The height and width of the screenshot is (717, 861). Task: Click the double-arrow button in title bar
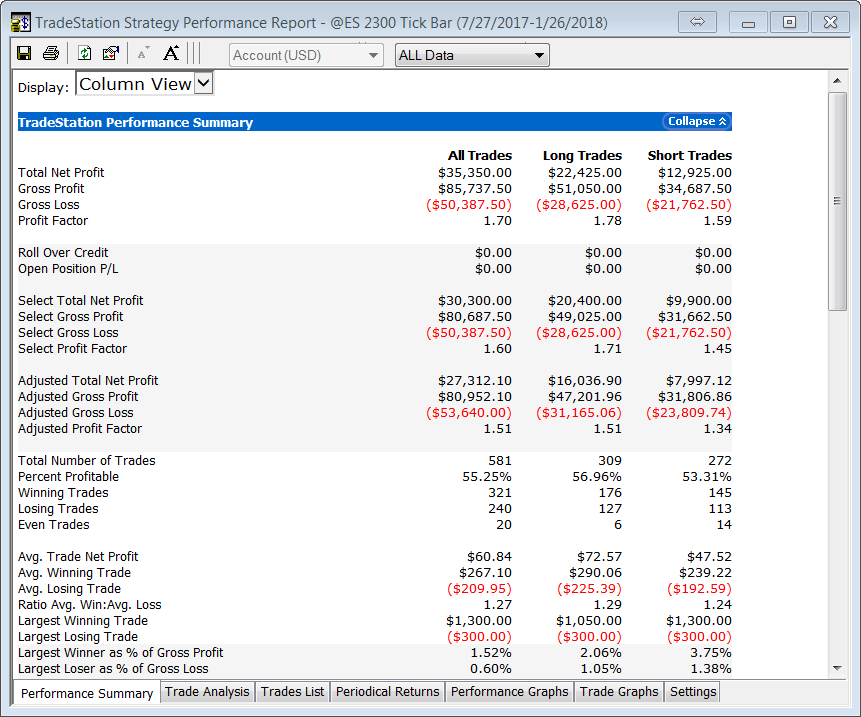click(698, 22)
